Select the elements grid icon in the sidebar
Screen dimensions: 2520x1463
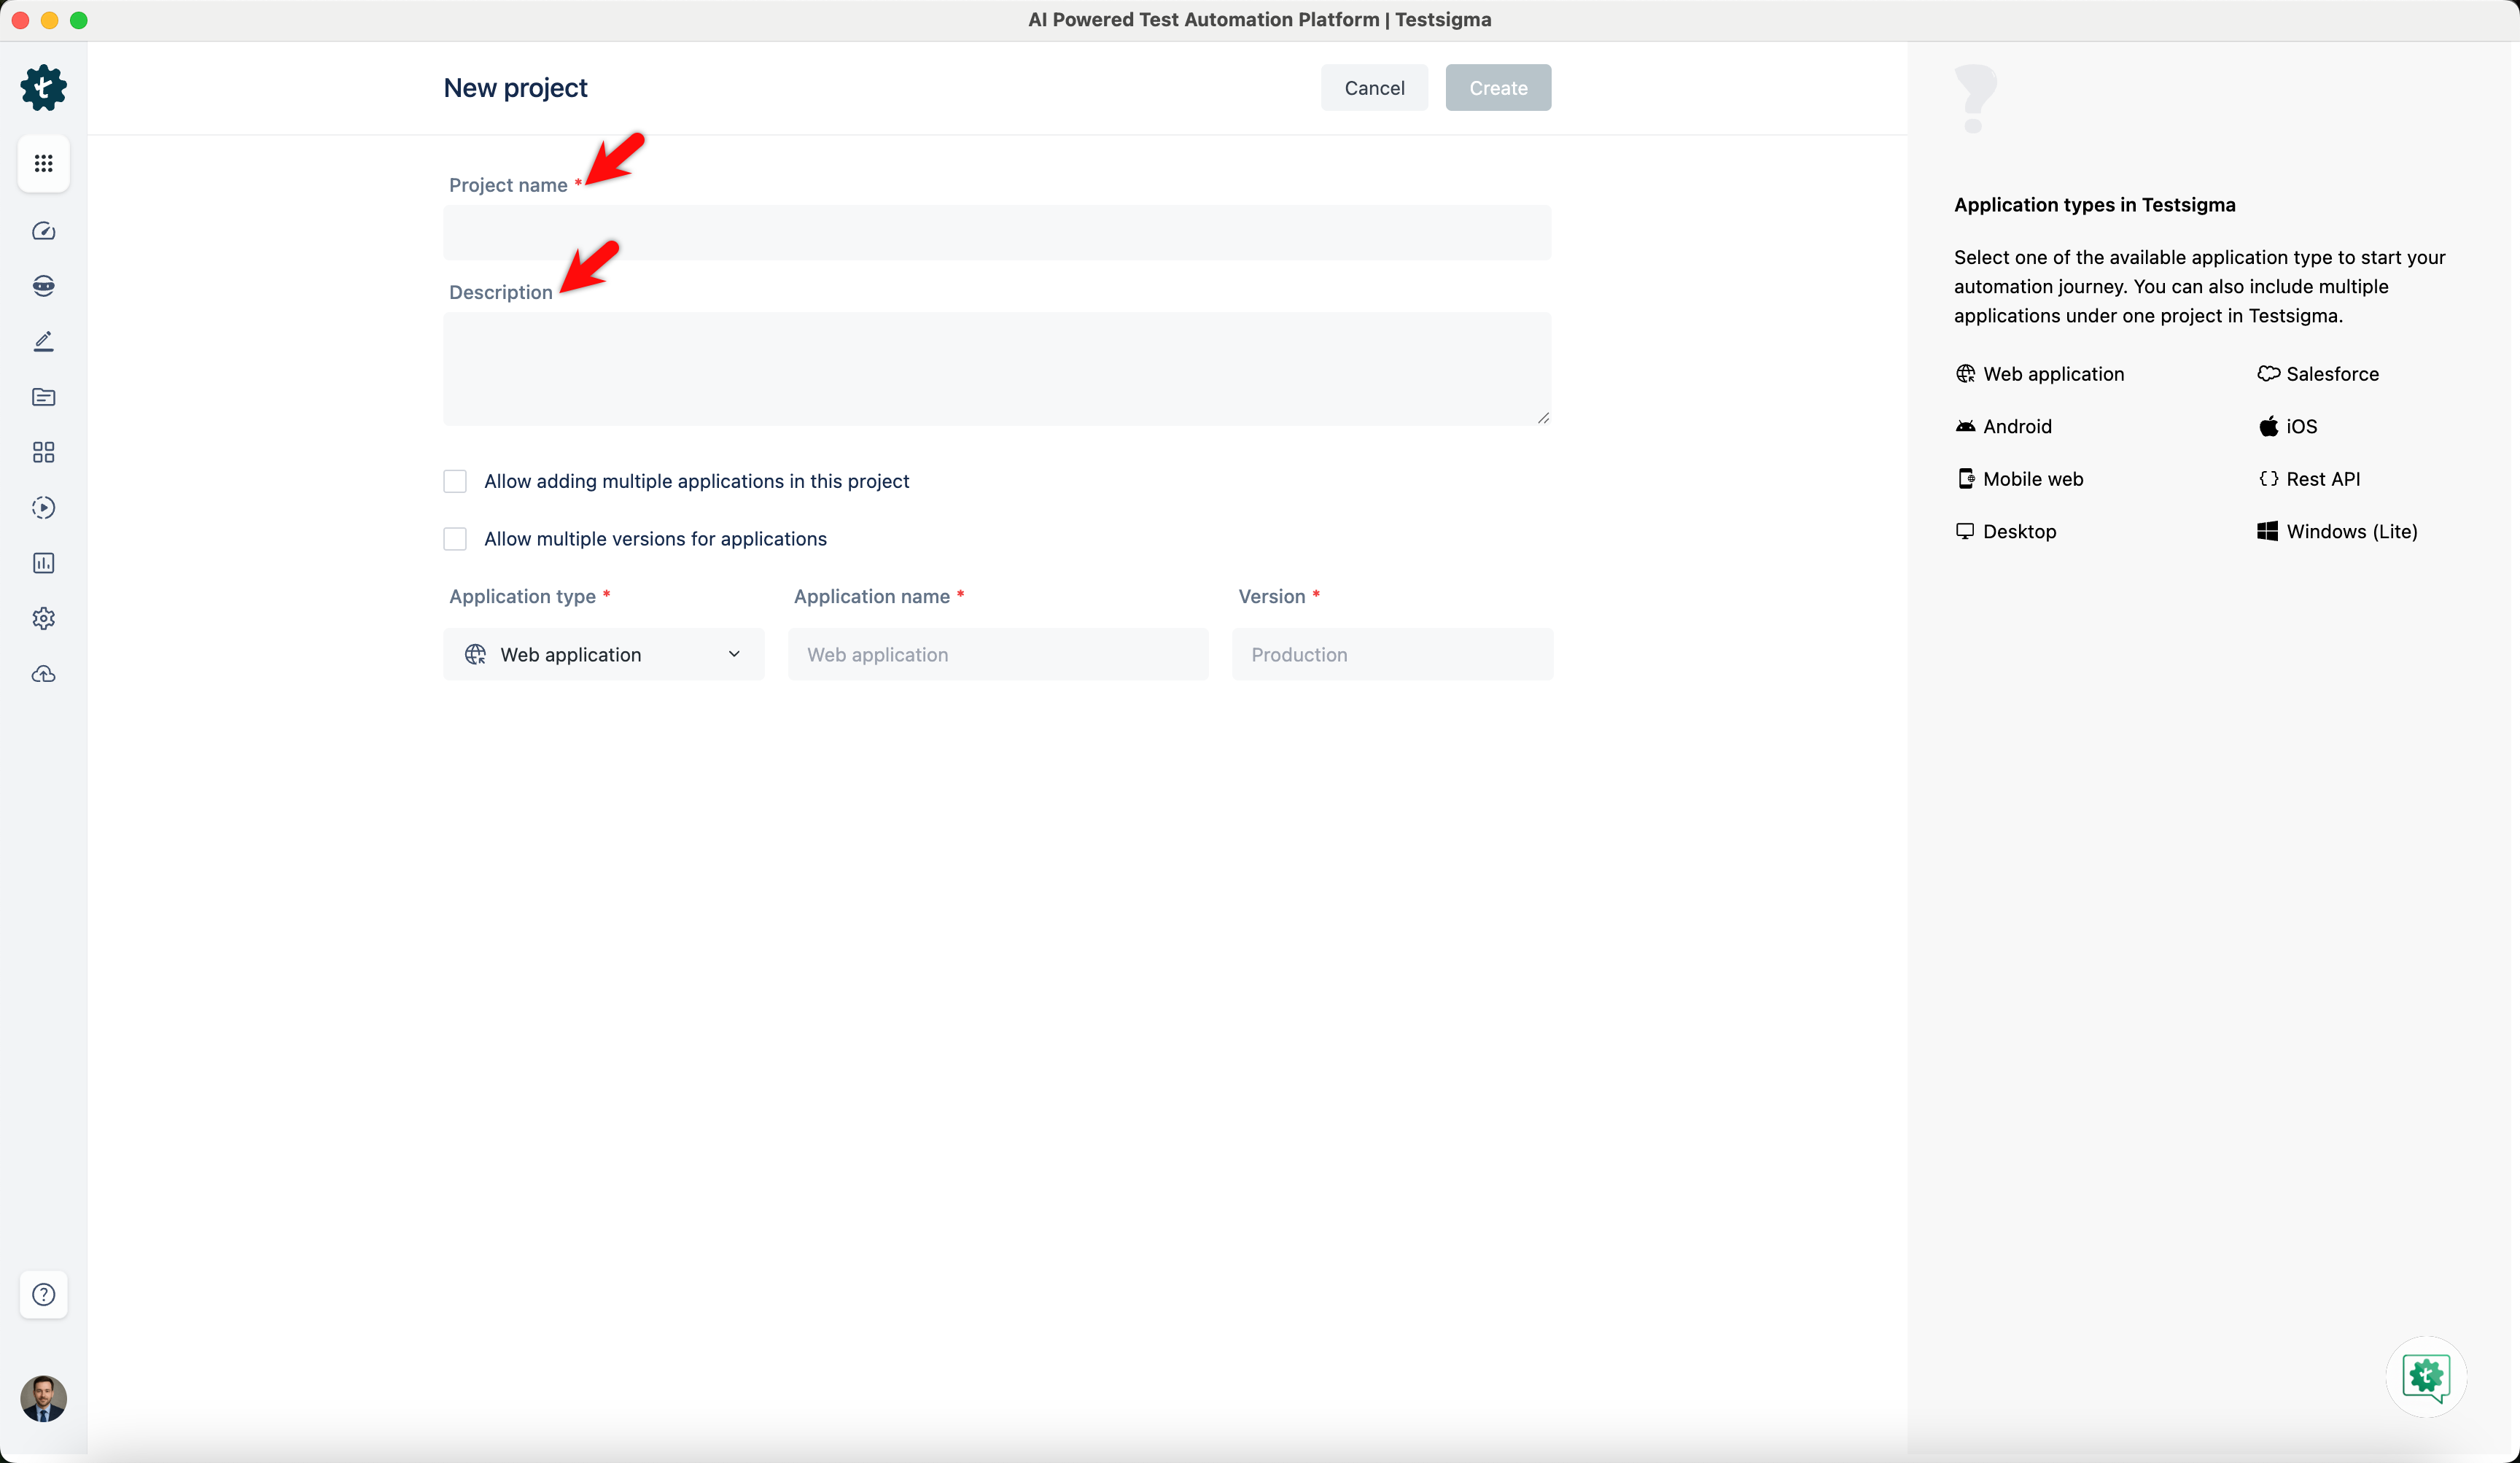[43, 452]
